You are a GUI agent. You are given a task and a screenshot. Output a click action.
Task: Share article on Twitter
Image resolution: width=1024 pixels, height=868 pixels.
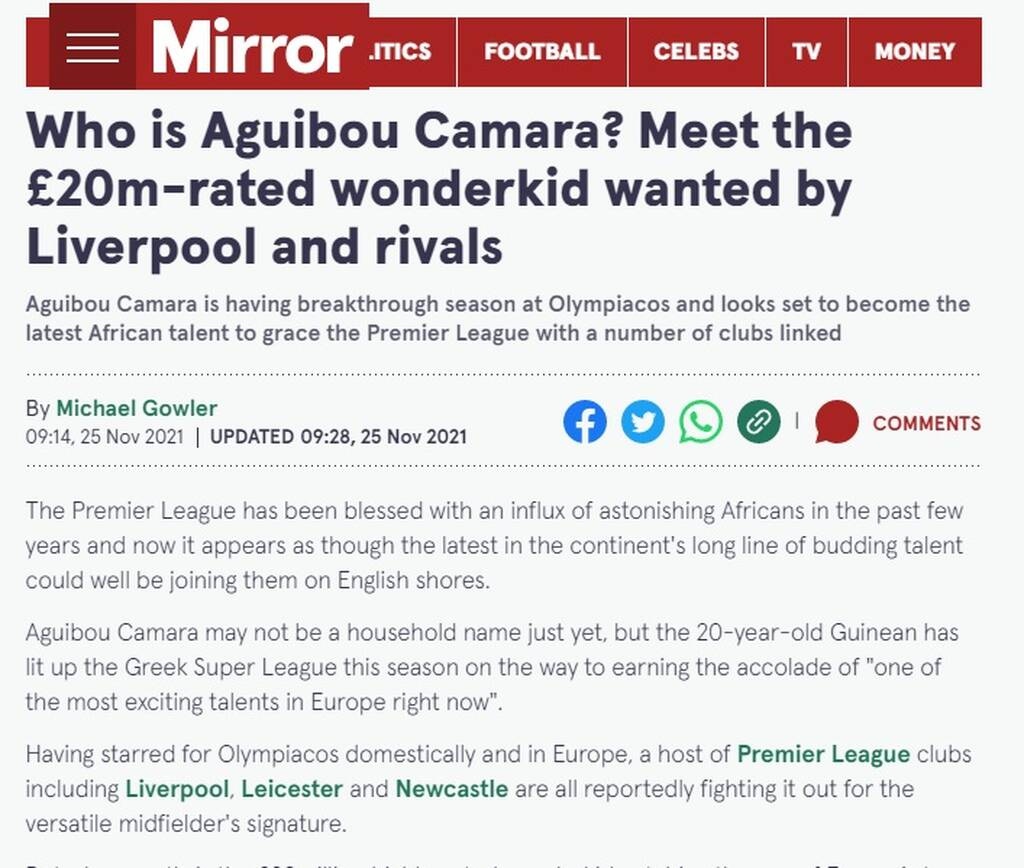point(642,422)
